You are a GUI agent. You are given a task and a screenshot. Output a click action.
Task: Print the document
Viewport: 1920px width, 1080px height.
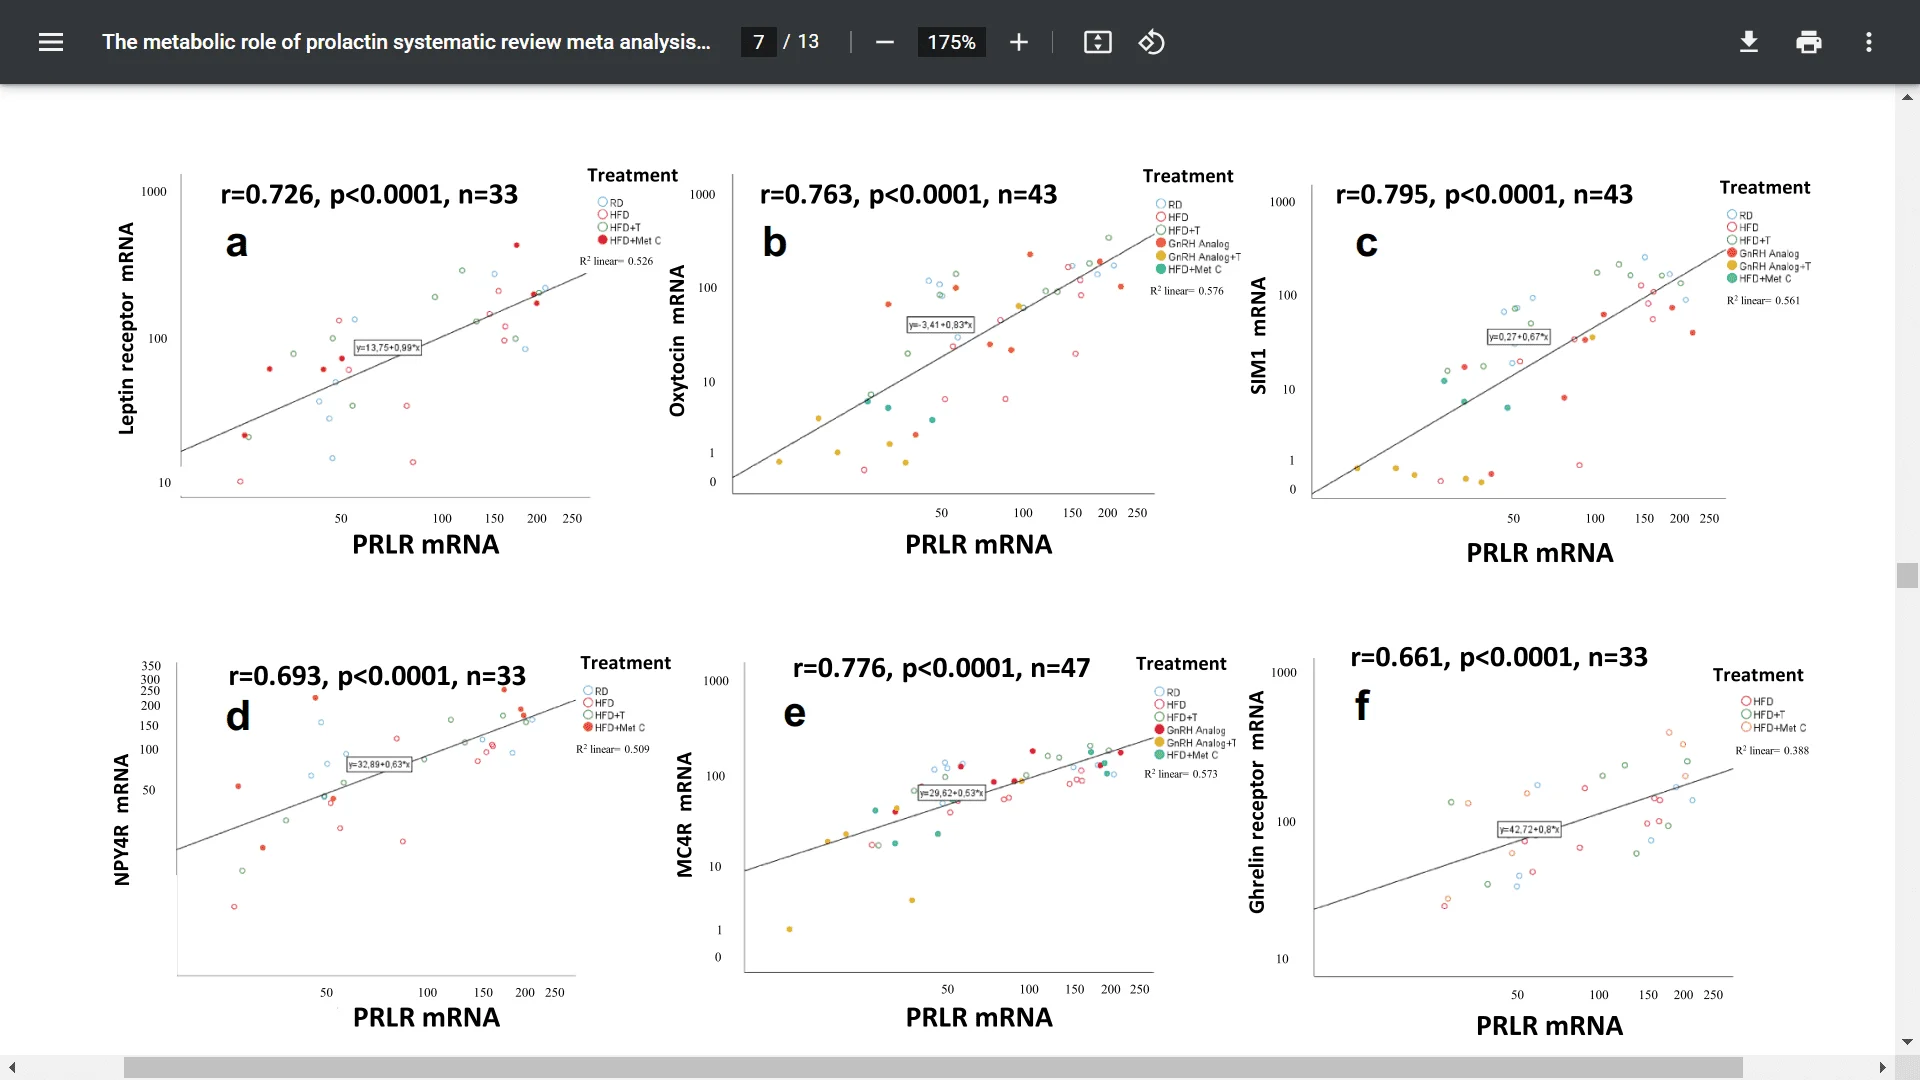pyautogui.click(x=1808, y=42)
